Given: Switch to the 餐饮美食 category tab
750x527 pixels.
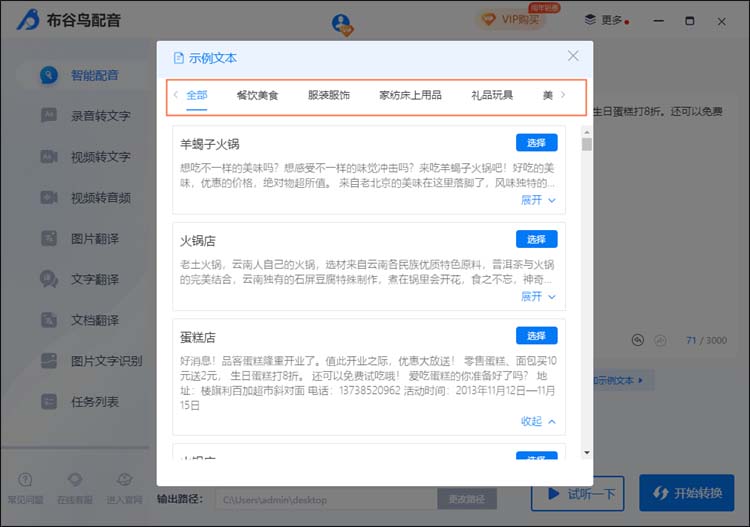Looking at the screenshot, I should coord(257,96).
